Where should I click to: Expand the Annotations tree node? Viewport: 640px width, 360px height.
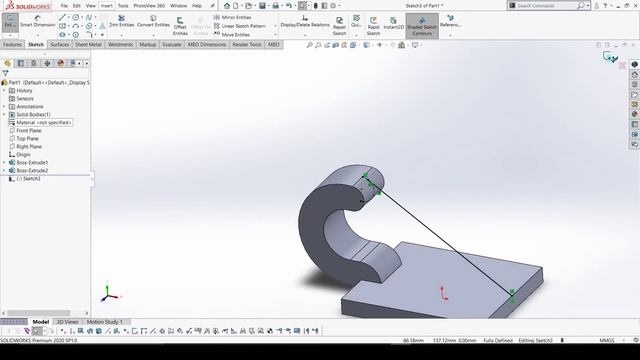pyautogui.click(x=4, y=107)
